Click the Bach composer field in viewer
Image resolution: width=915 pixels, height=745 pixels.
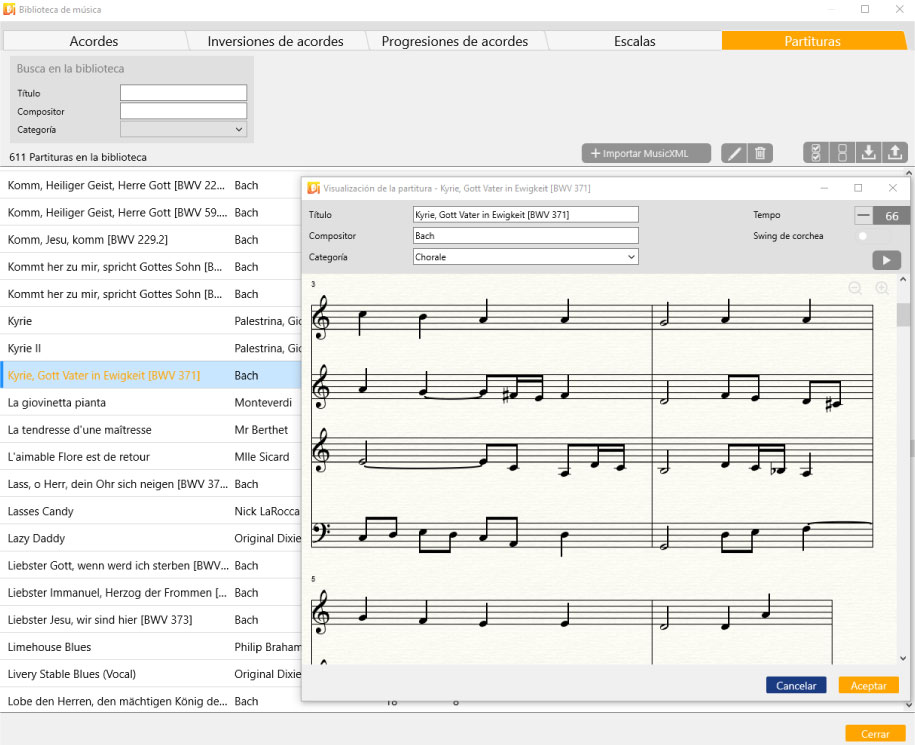(525, 236)
